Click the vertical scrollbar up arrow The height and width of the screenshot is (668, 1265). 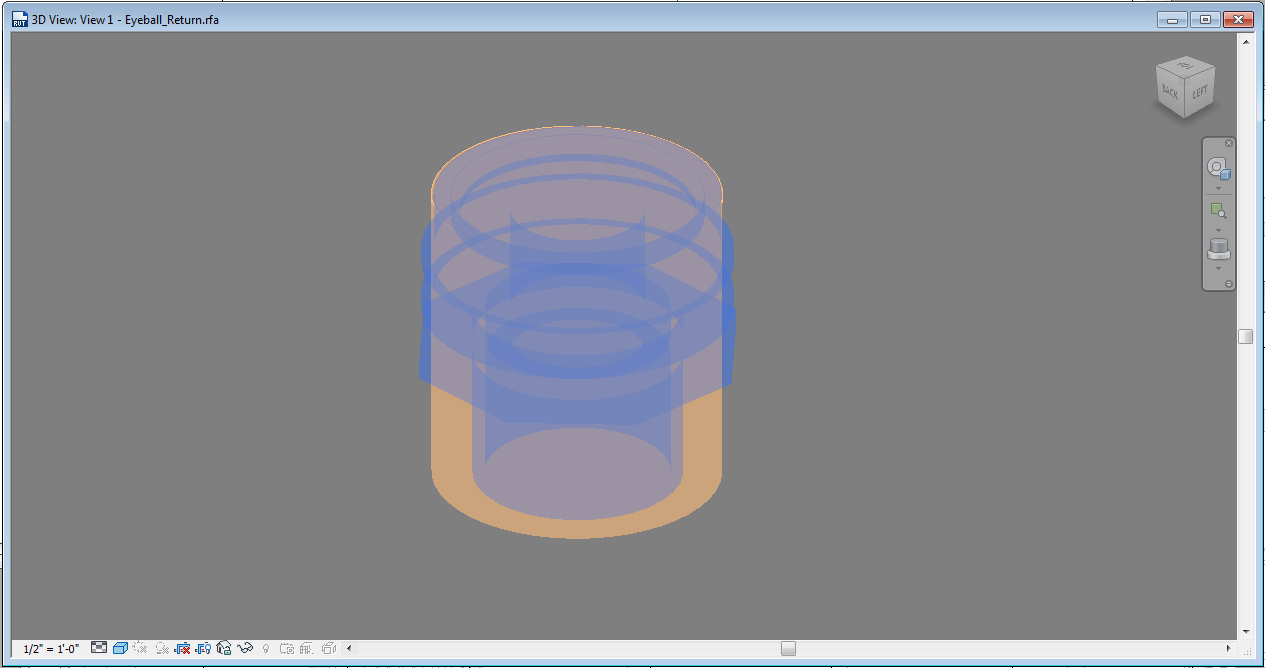point(1245,41)
